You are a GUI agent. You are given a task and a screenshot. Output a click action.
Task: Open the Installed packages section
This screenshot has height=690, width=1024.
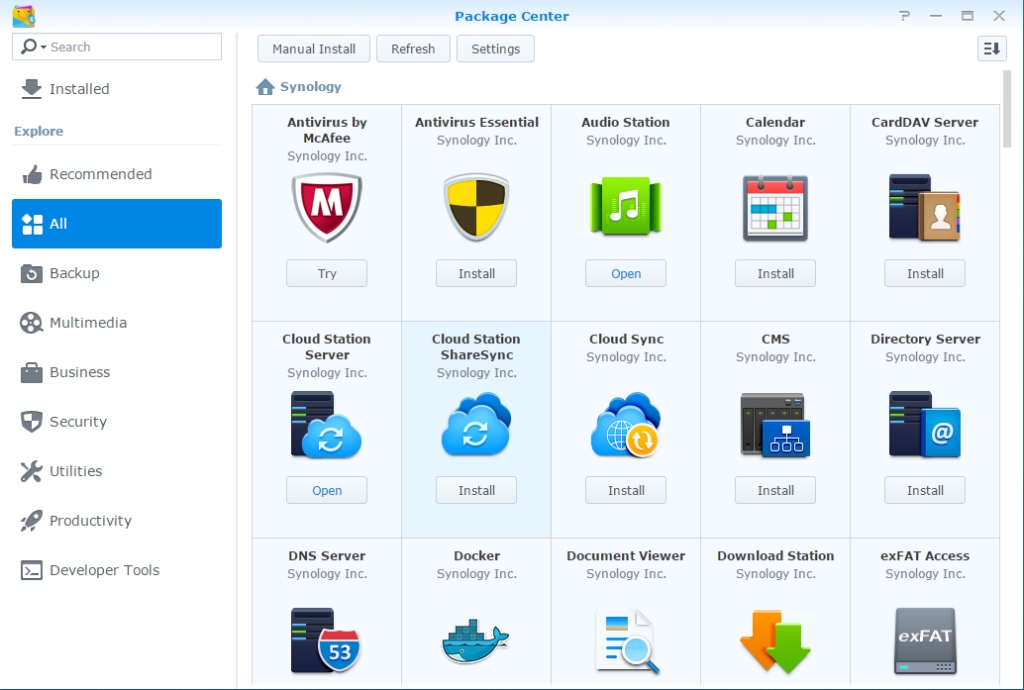(79, 89)
